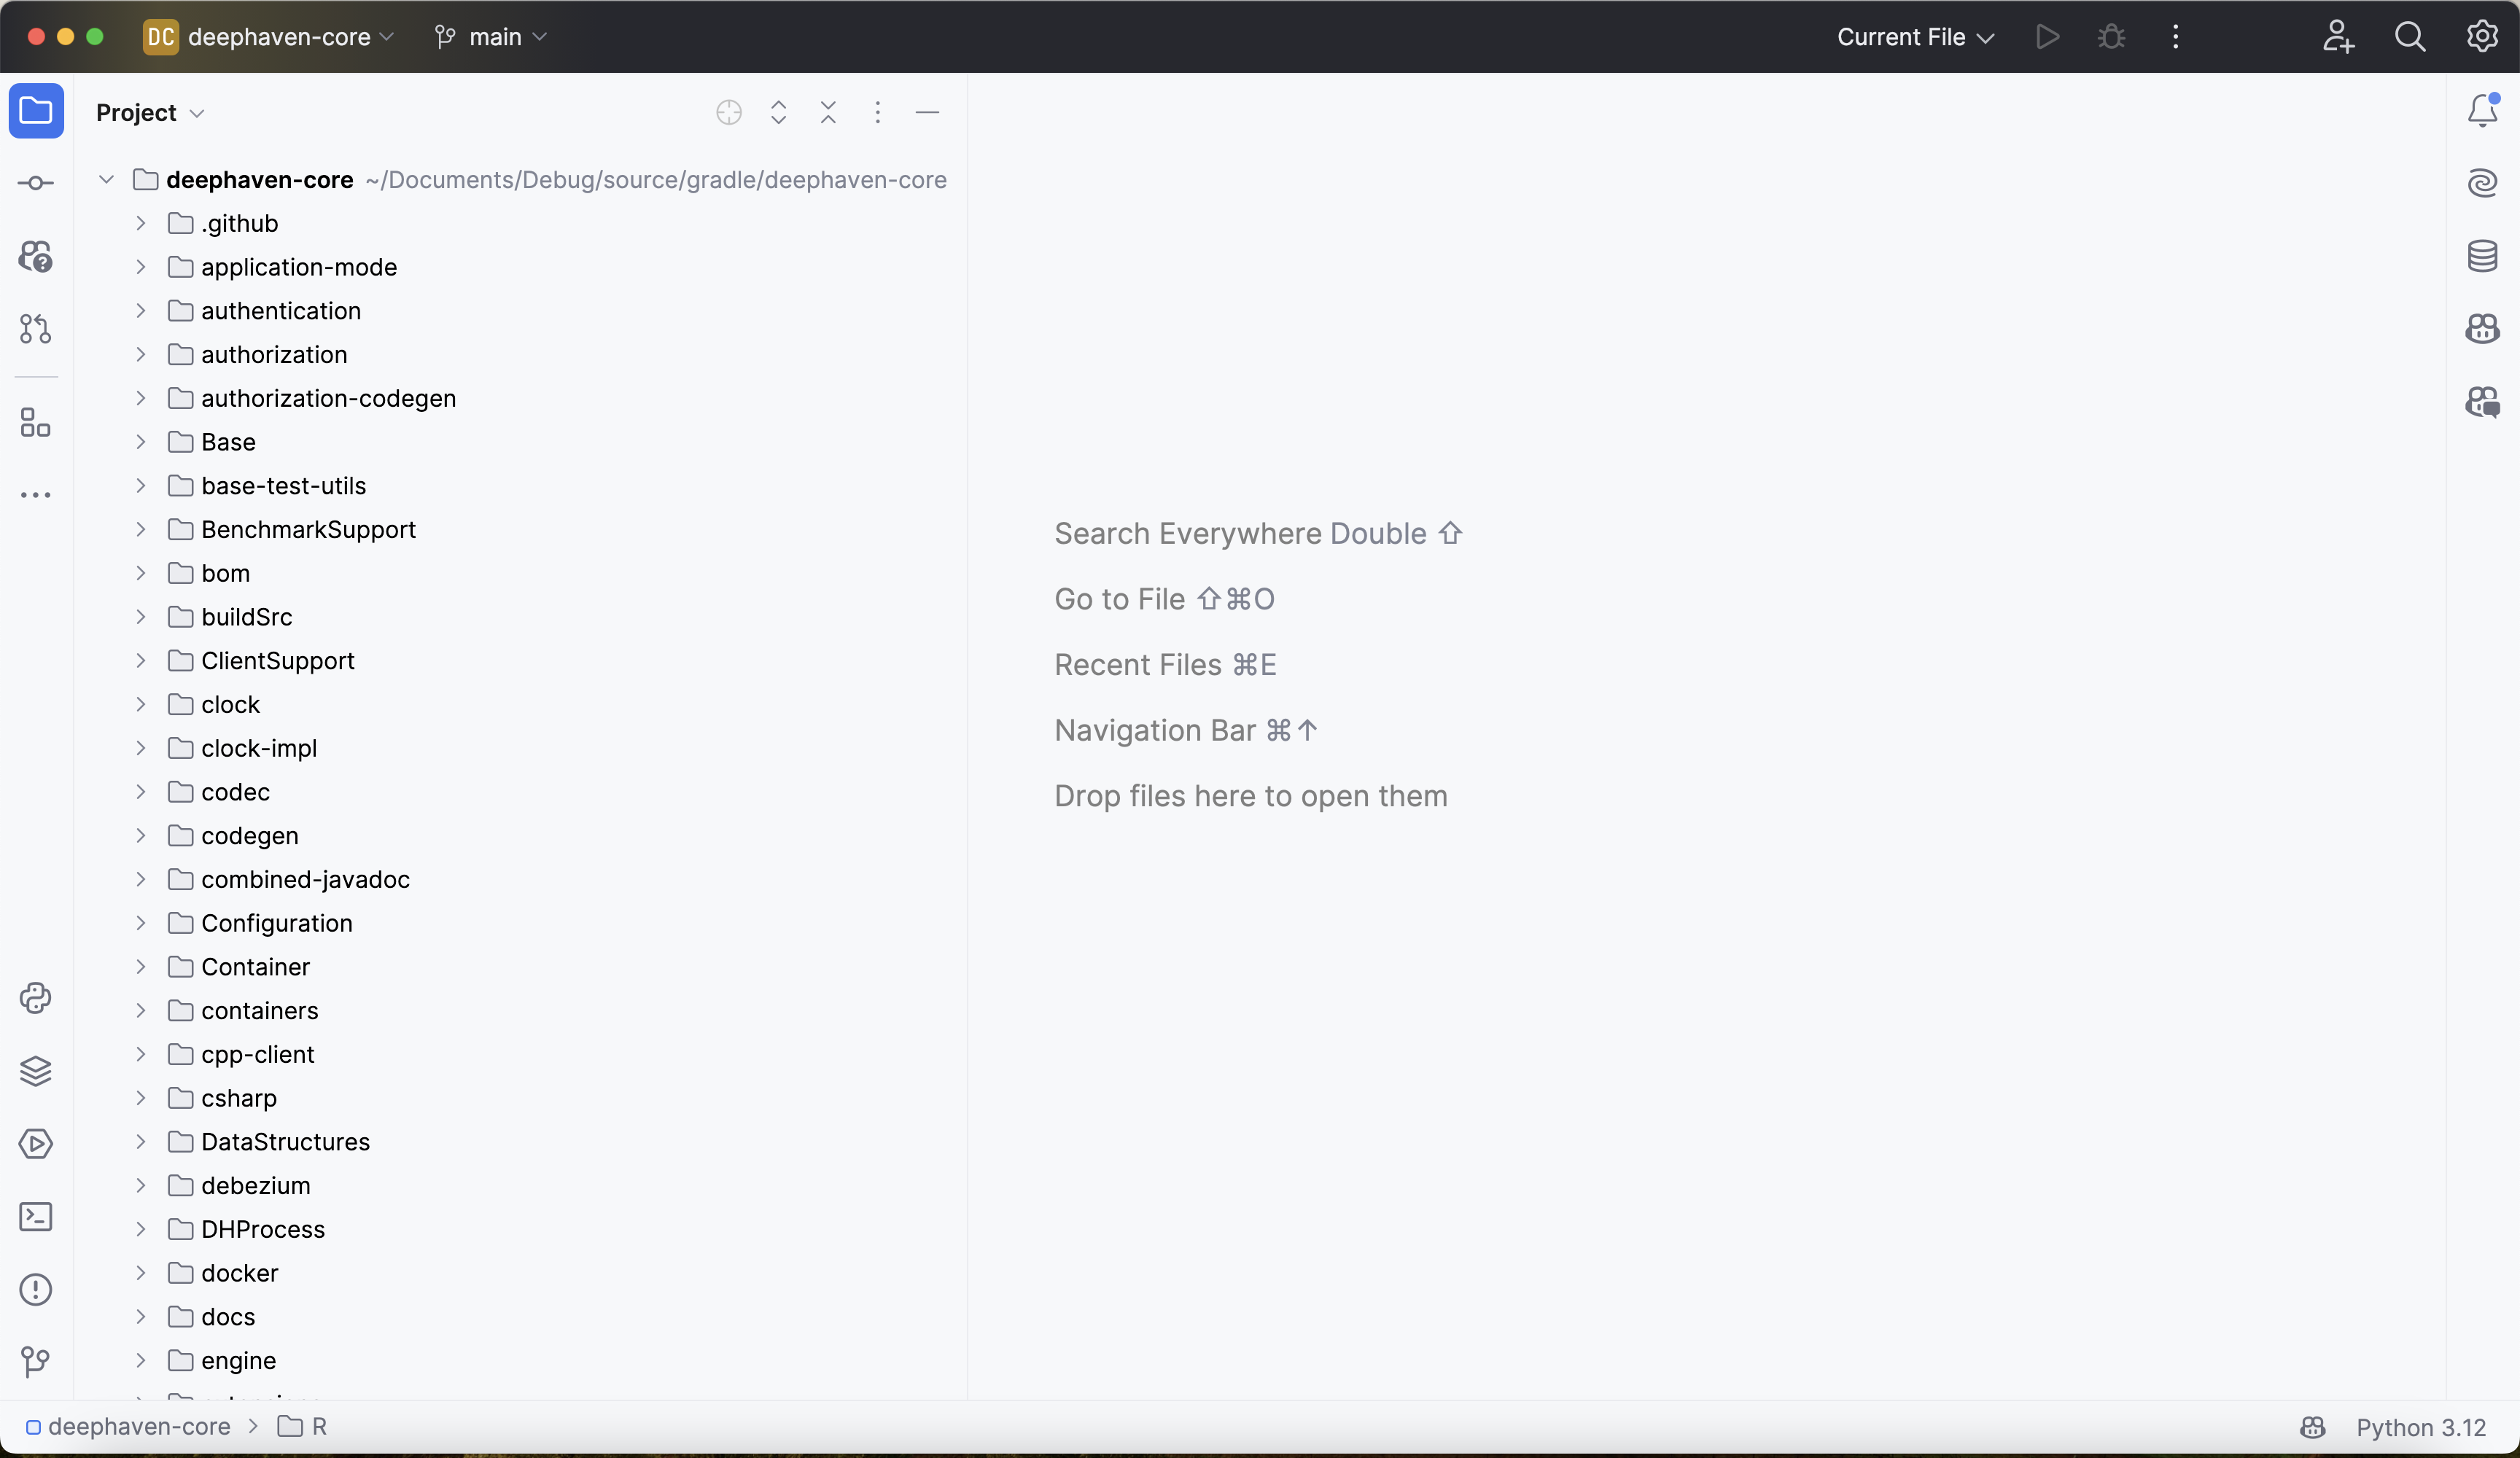Open the Python Console tool window
This screenshot has height=1458, width=2520.
point(36,998)
